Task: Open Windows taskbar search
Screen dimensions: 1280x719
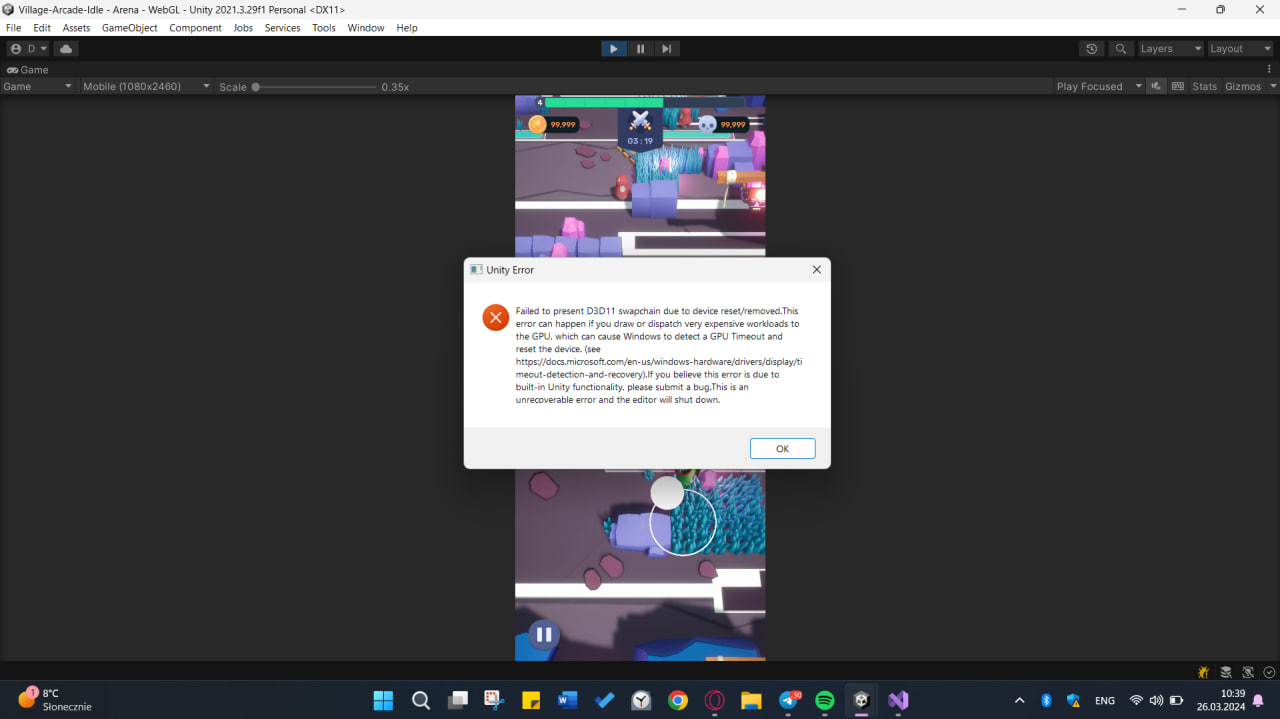Action: tap(421, 700)
